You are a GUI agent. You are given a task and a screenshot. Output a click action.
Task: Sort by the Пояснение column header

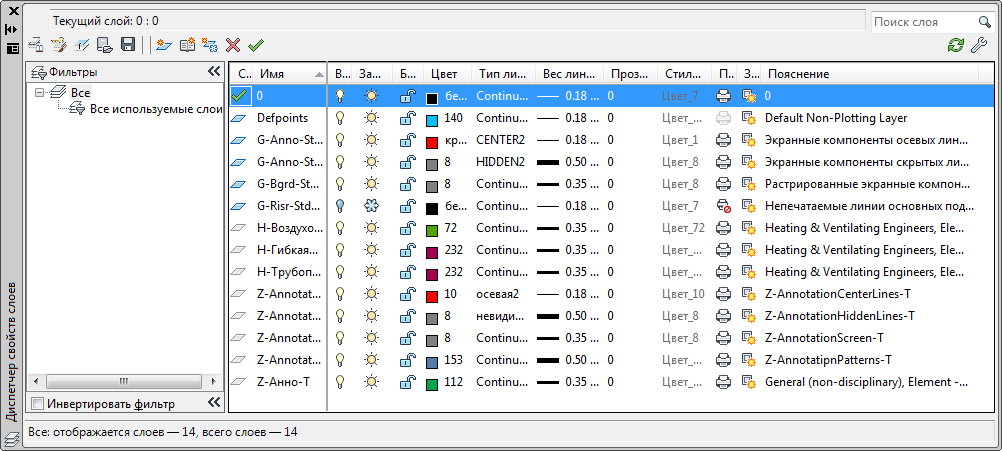pyautogui.click(x=868, y=74)
